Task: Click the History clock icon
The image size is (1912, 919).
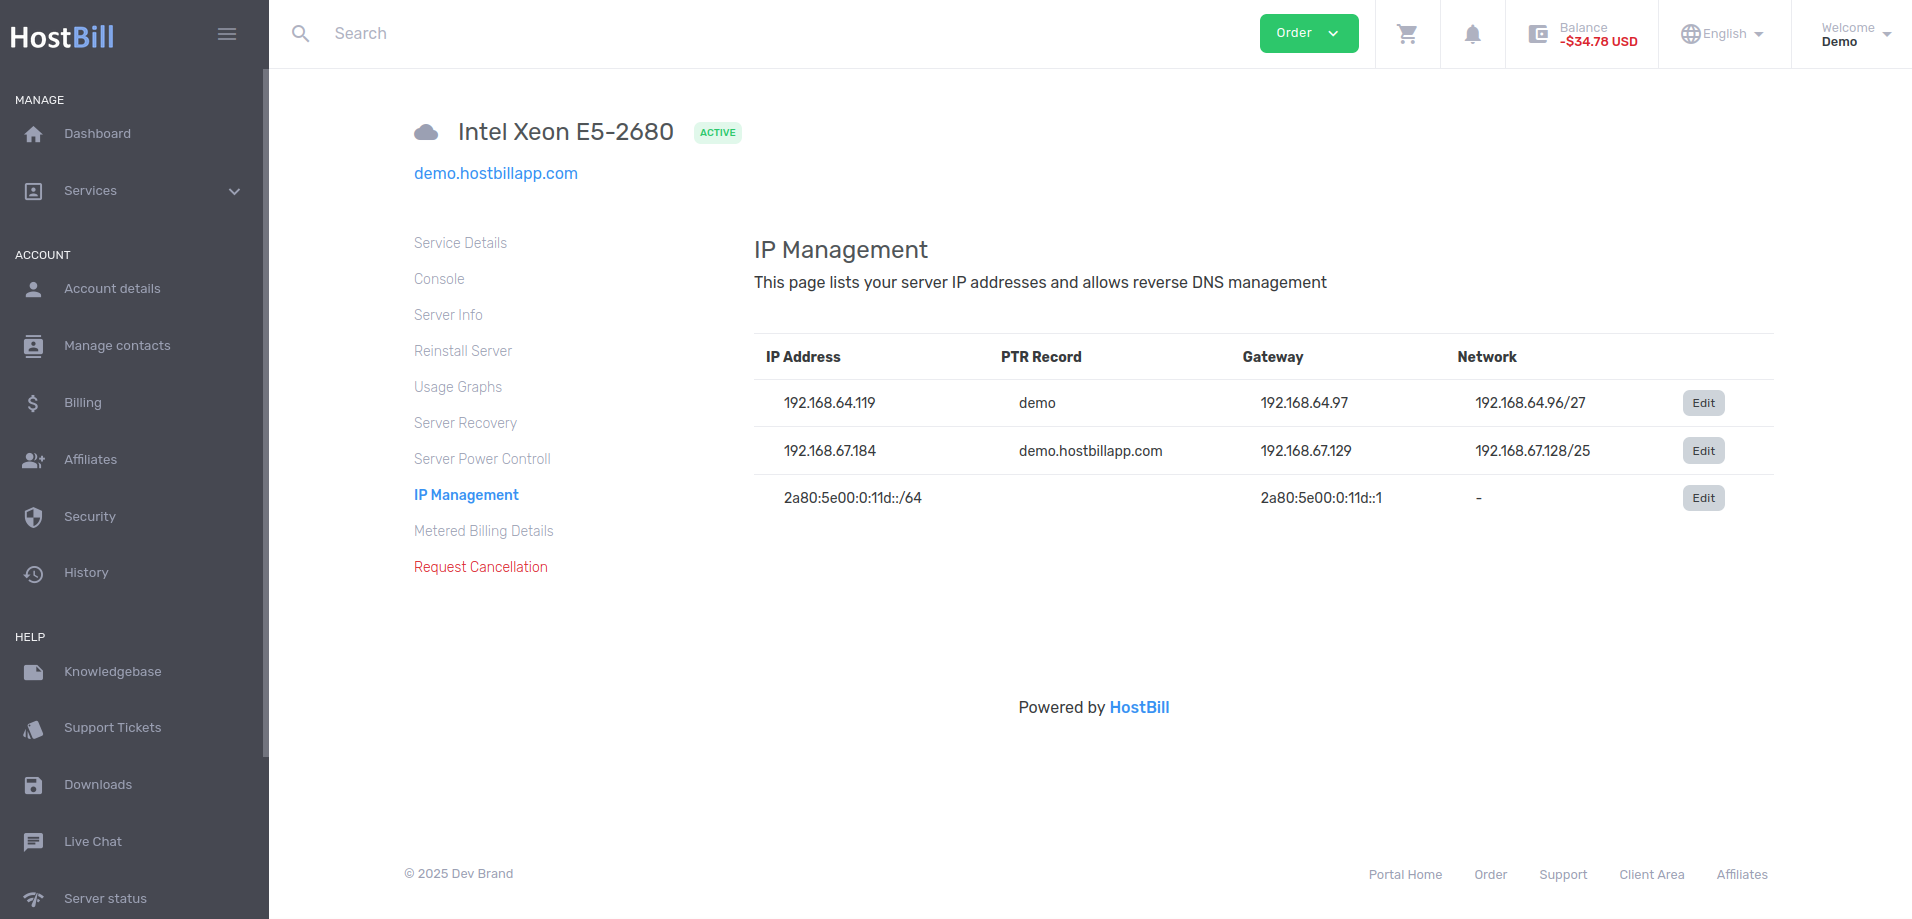Action: coord(33,573)
